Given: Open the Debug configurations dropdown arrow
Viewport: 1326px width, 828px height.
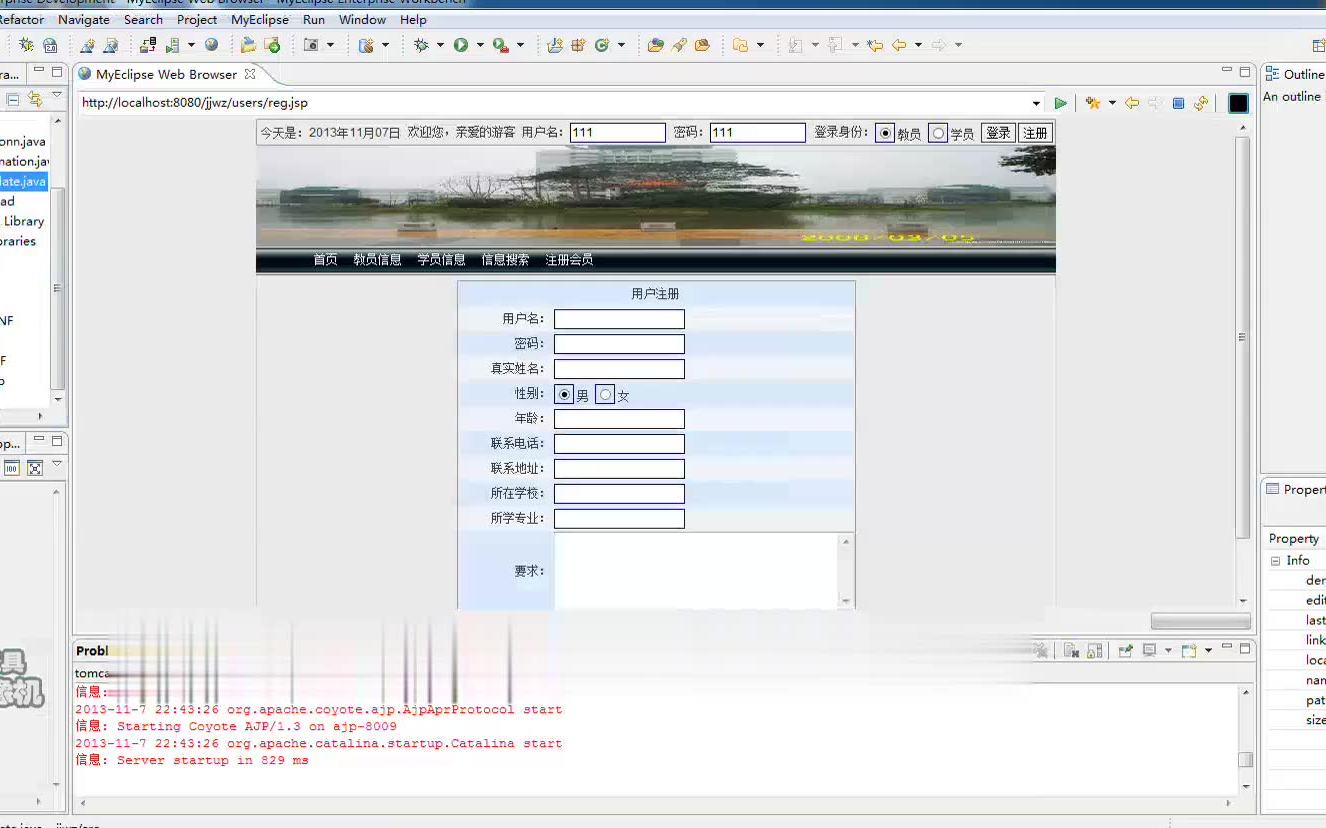Looking at the screenshot, I should [x=440, y=45].
